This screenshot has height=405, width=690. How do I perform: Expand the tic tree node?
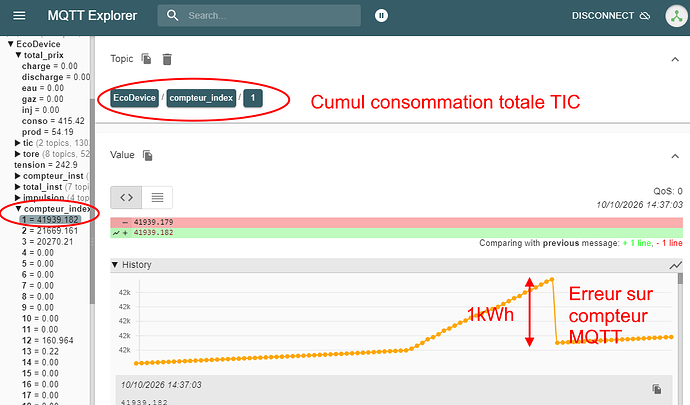pyautogui.click(x=17, y=143)
